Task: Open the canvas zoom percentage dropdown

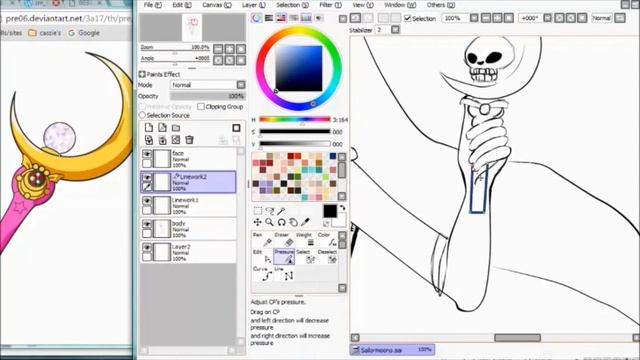Action: click(x=474, y=18)
